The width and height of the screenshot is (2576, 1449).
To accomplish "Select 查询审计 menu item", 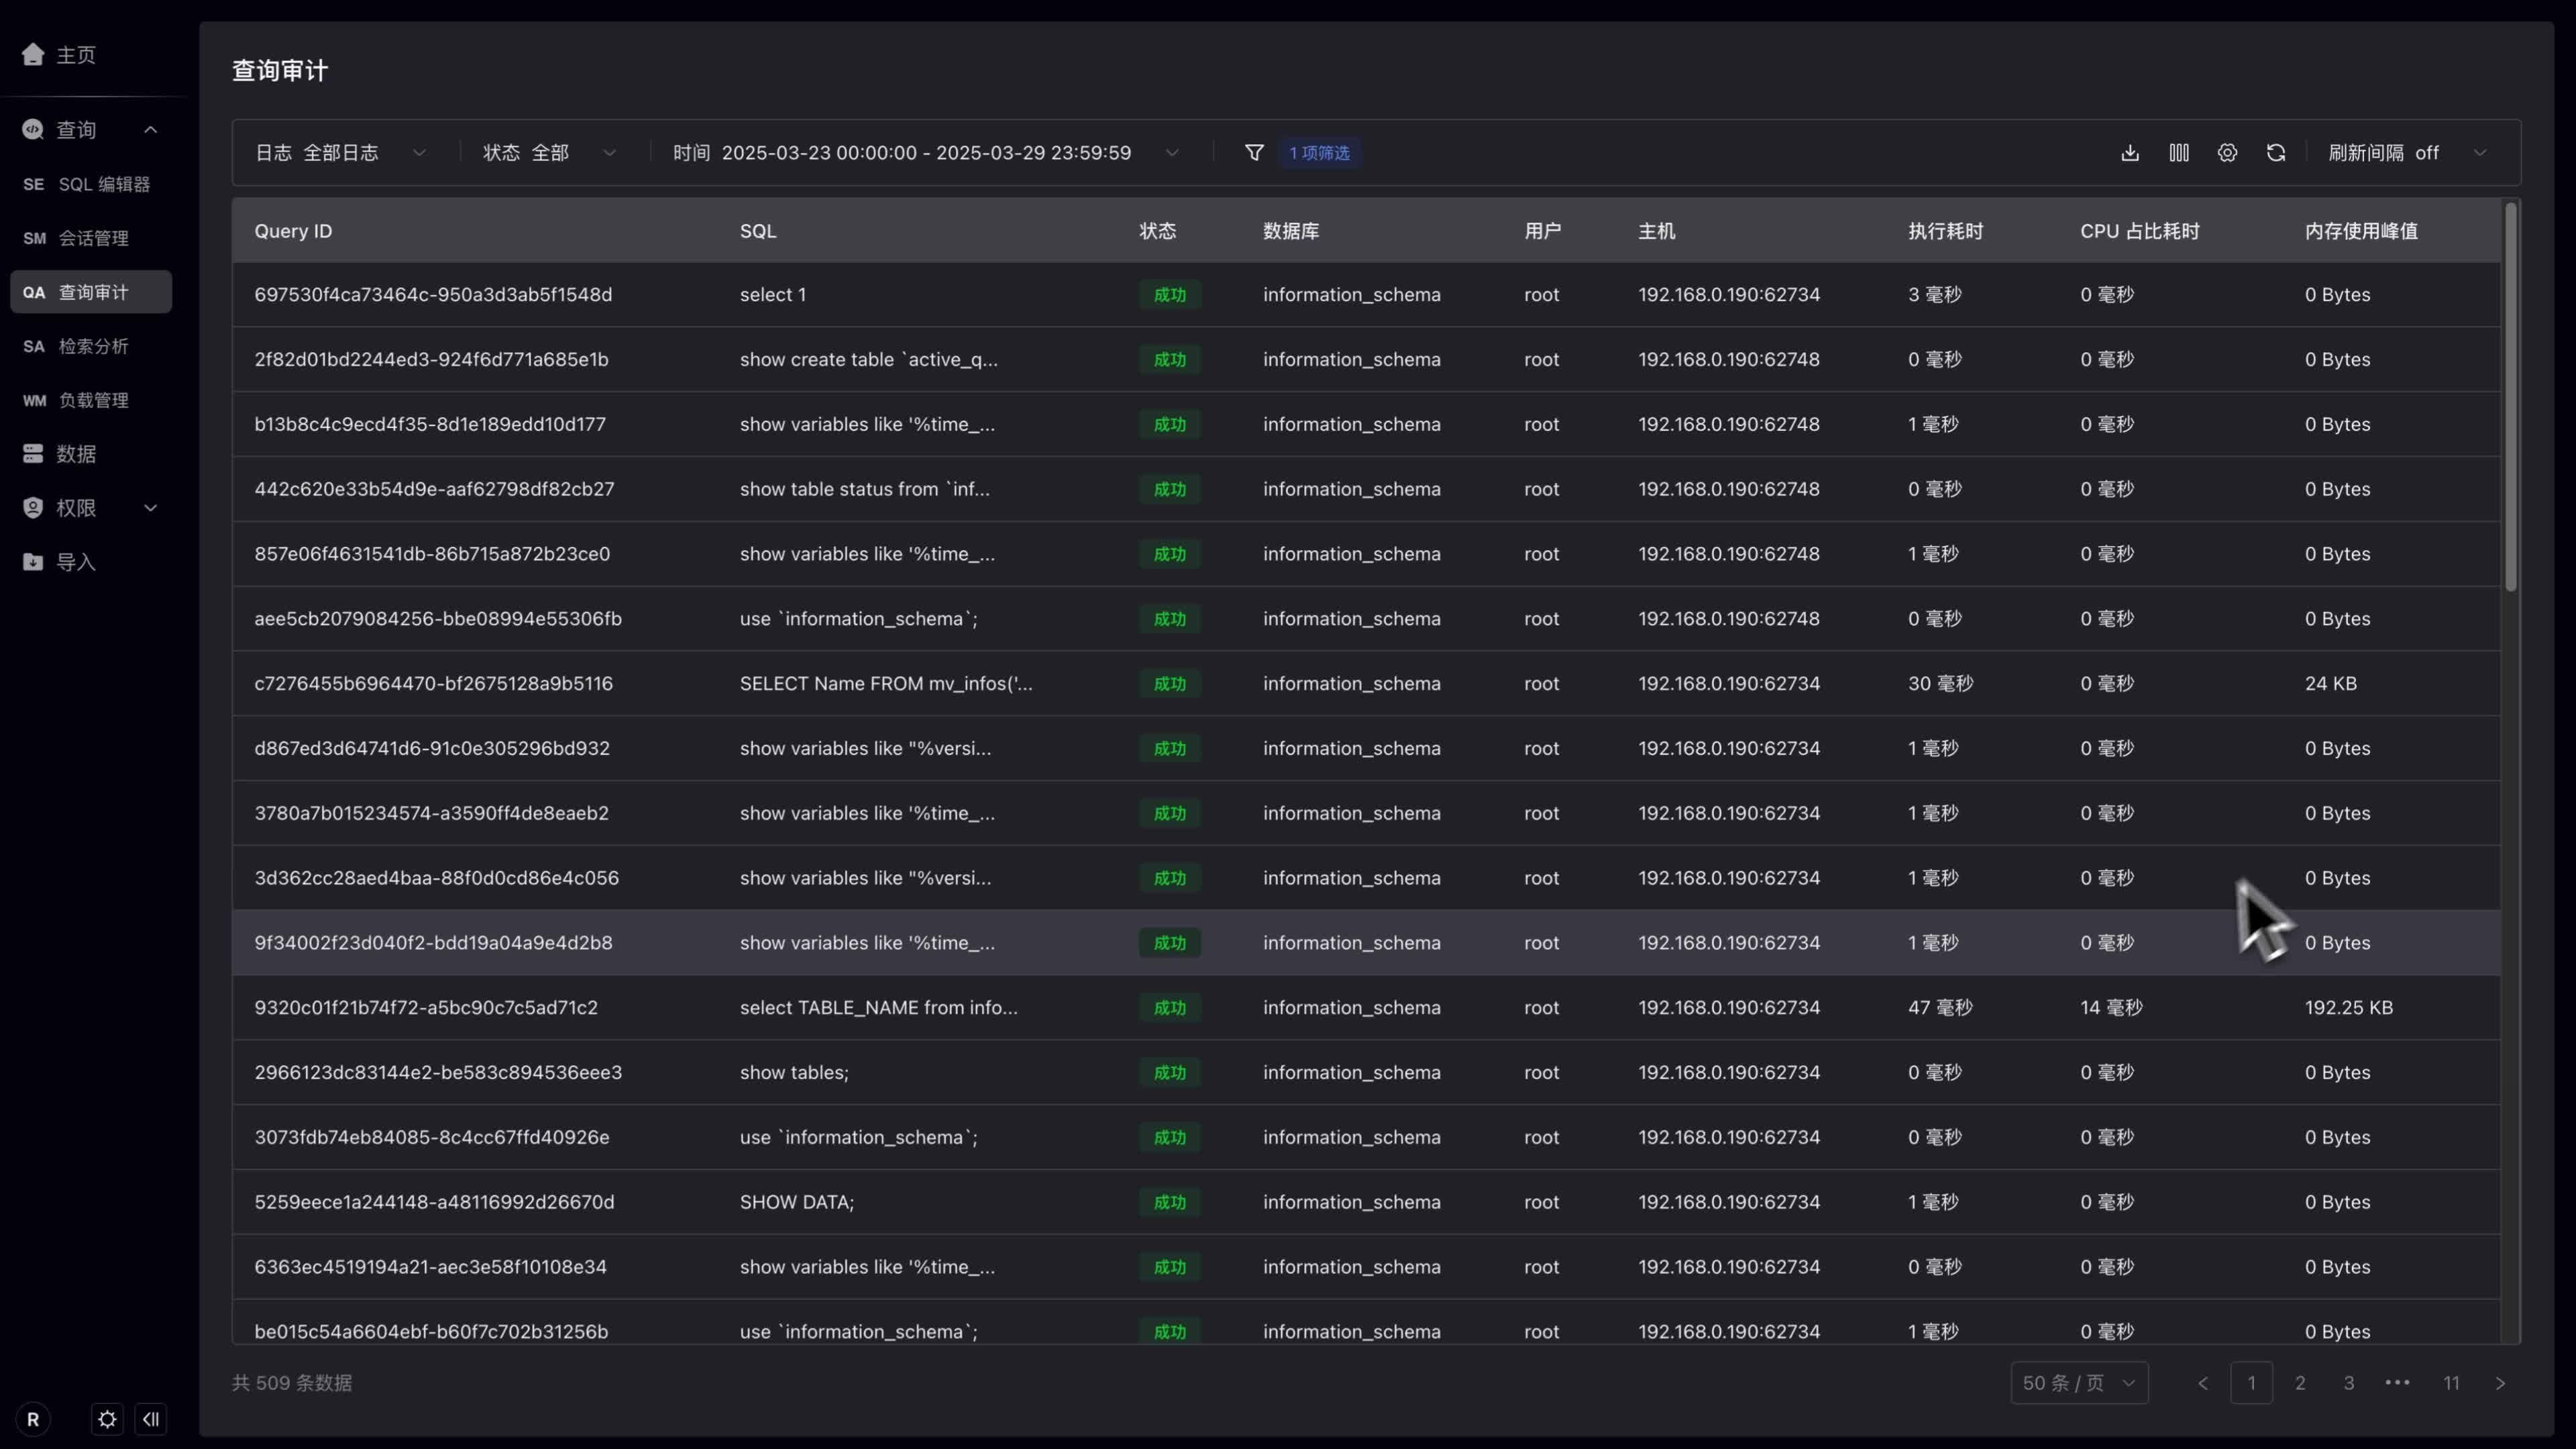I will point(91,292).
